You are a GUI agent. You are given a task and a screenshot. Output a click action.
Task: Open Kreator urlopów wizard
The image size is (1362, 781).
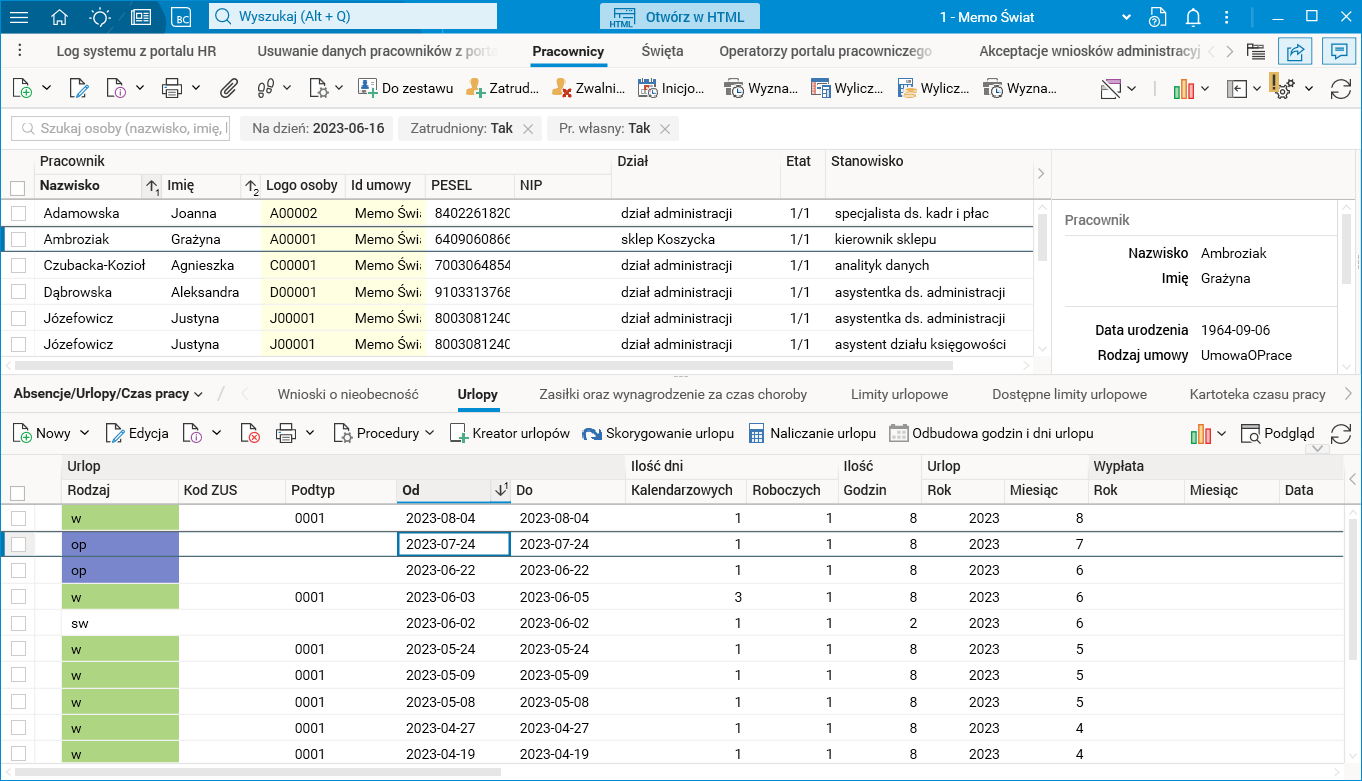tap(509, 433)
